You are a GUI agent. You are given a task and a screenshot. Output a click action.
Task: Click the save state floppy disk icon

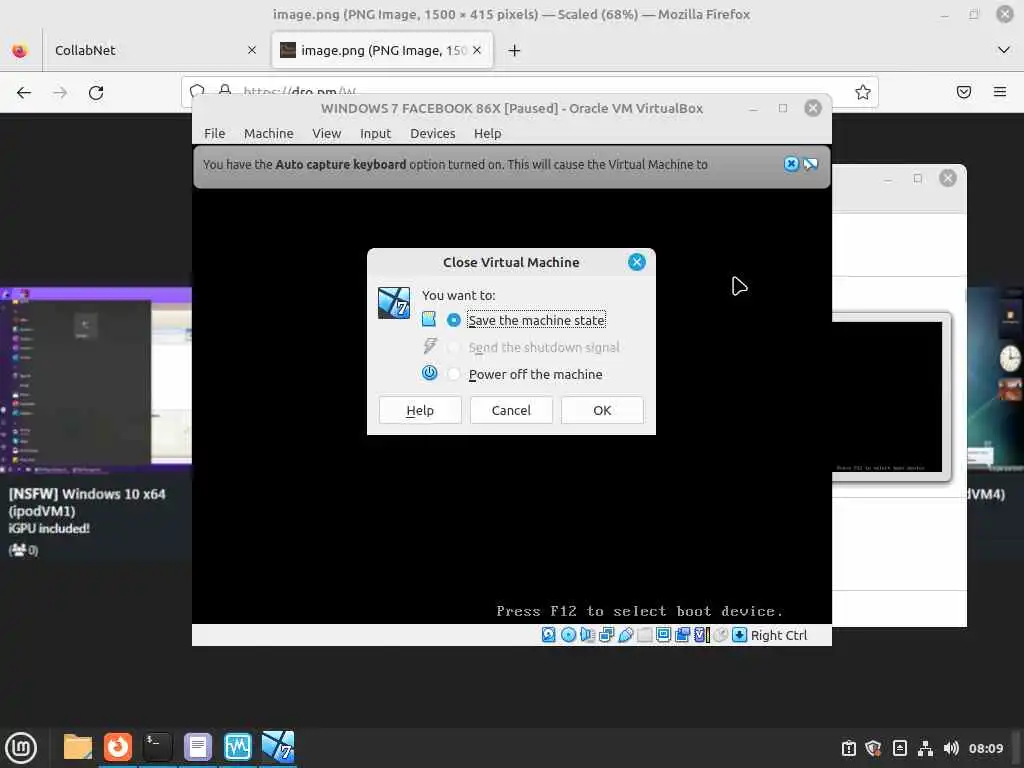(428, 319)
